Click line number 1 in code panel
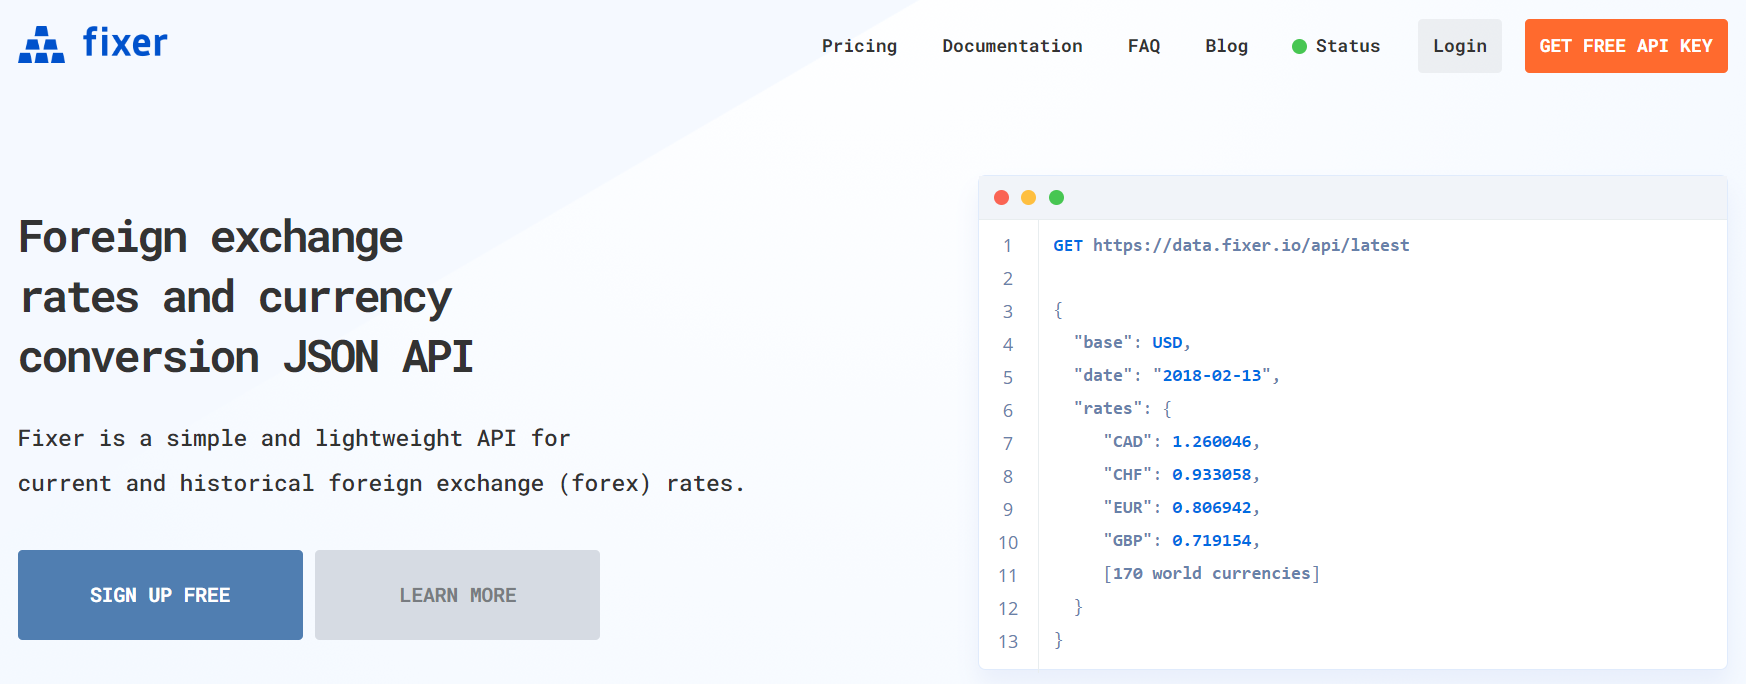The width and height of the screenshot is (1746, 684). (x=1008, y=245)
